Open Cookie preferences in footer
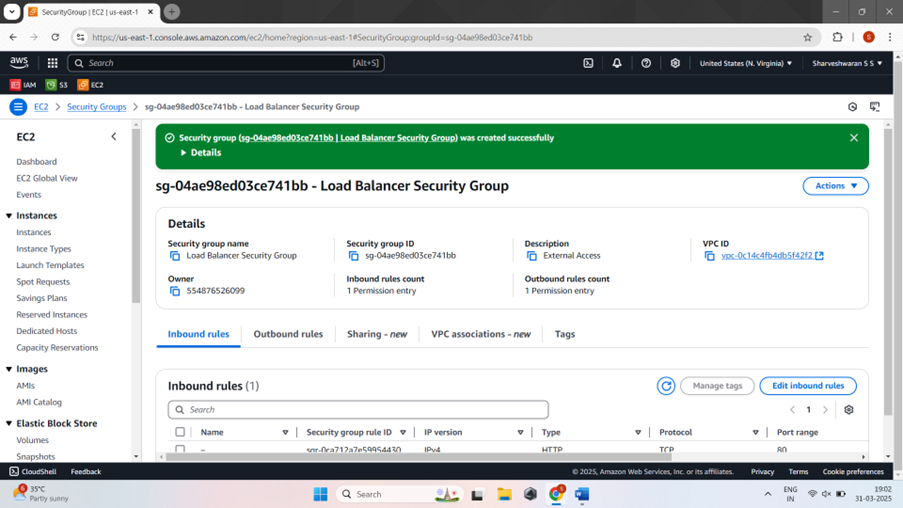The width and height of the screenshot is (903, 508). (853, 471)
